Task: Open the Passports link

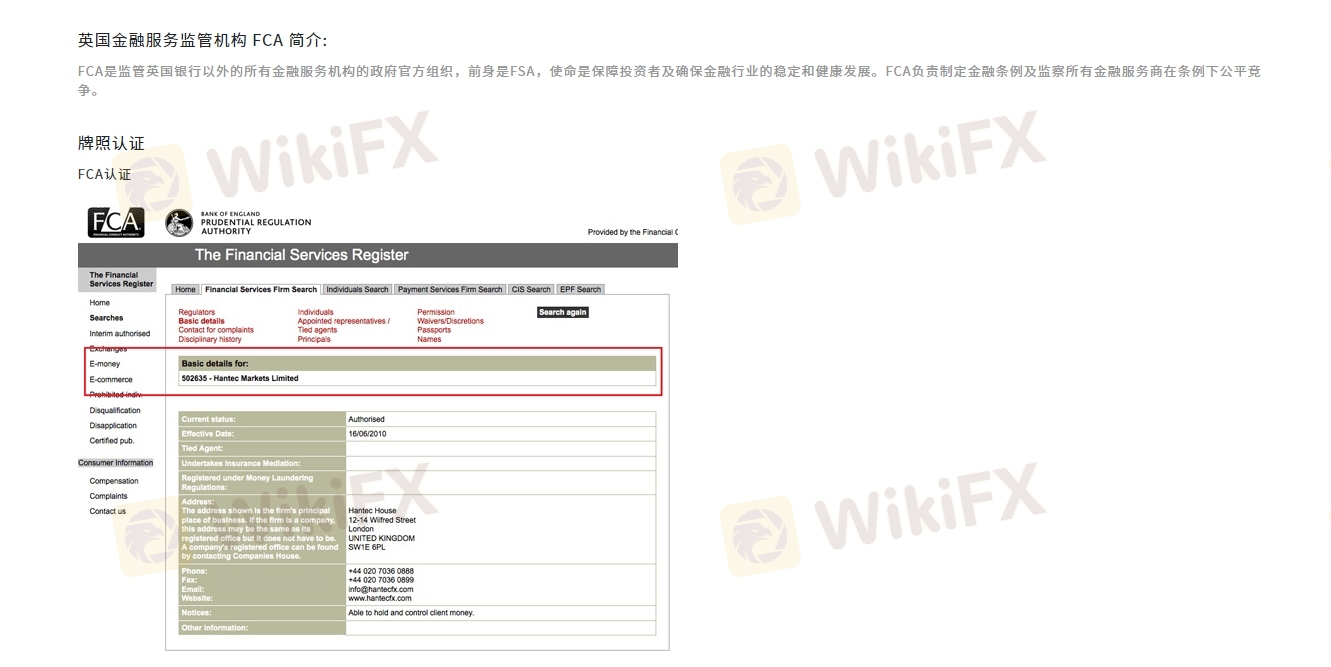Action: pyautogui.click(x=434, y=330)
